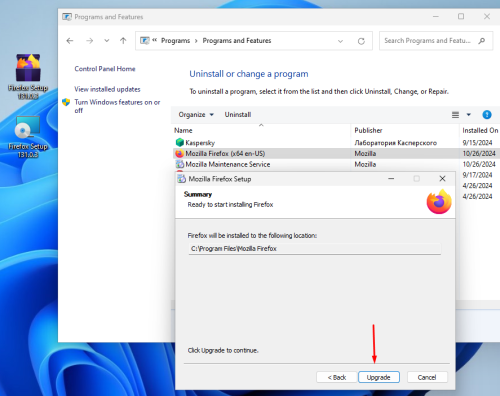Open help with the blue question icon

pyautogui.click(x=487, y=115)
